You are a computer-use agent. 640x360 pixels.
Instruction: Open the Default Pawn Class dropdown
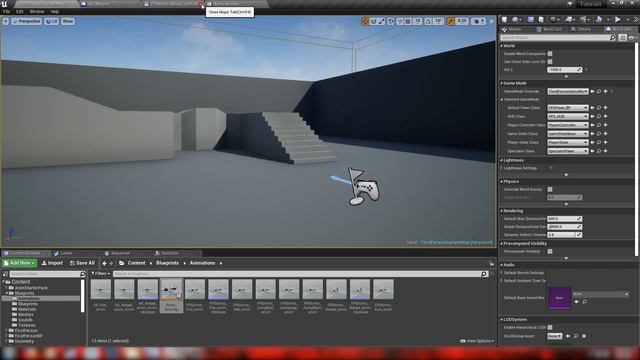567,108
